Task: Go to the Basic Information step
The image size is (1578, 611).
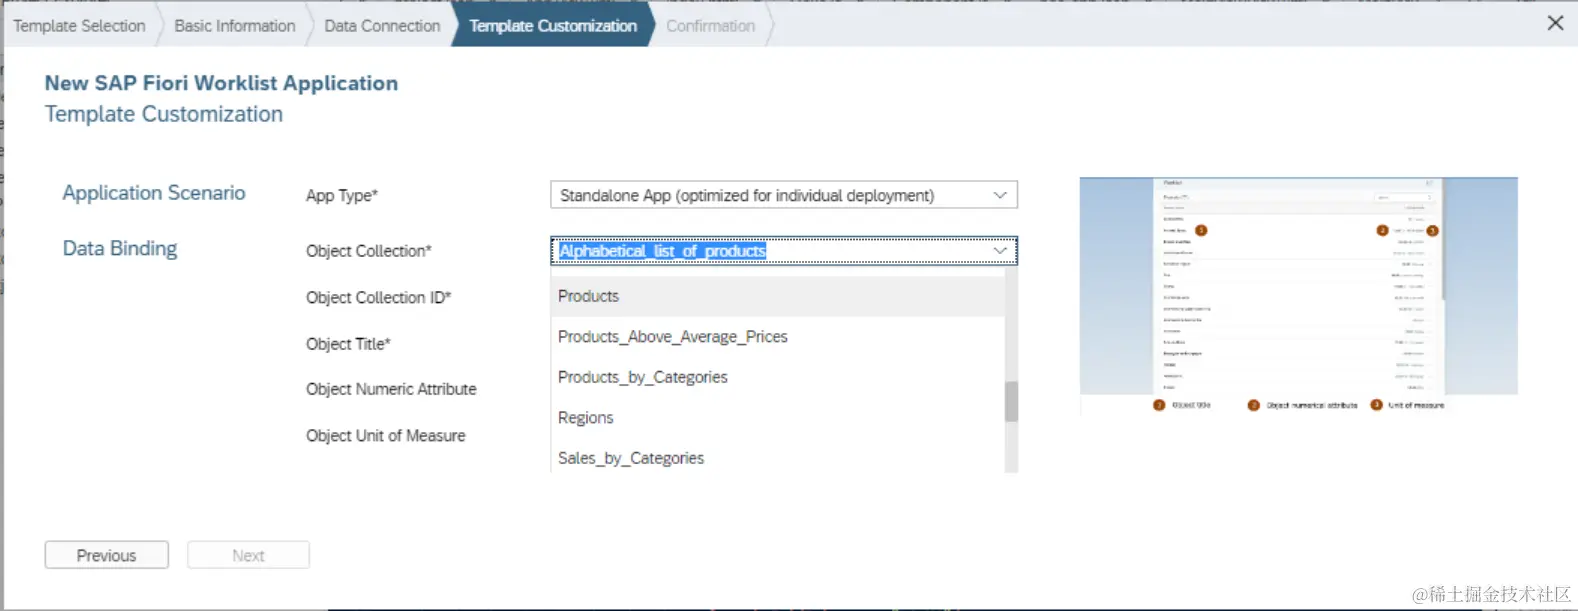Action: [235, 26]
